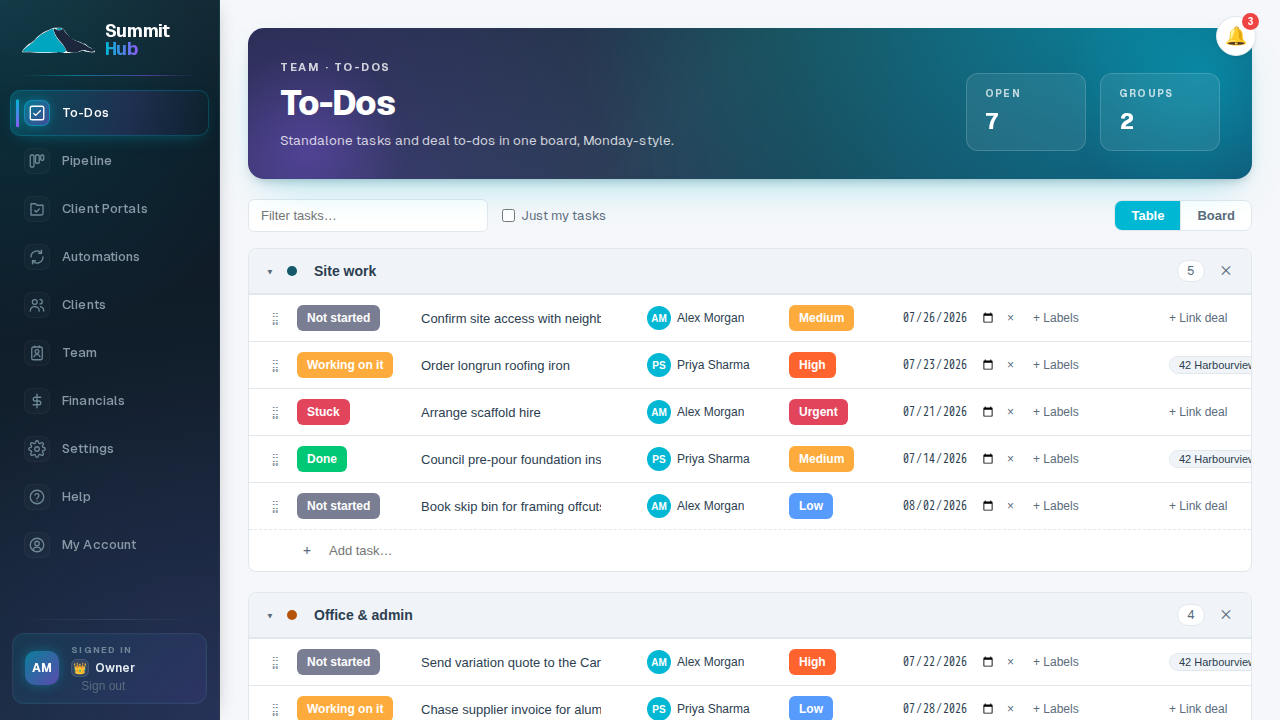Image resolution: width=1280 pixels, height=720 pixels.
Task: Click the Financials dollar icon
Action: pyautogui.click(x=37, y=401)
